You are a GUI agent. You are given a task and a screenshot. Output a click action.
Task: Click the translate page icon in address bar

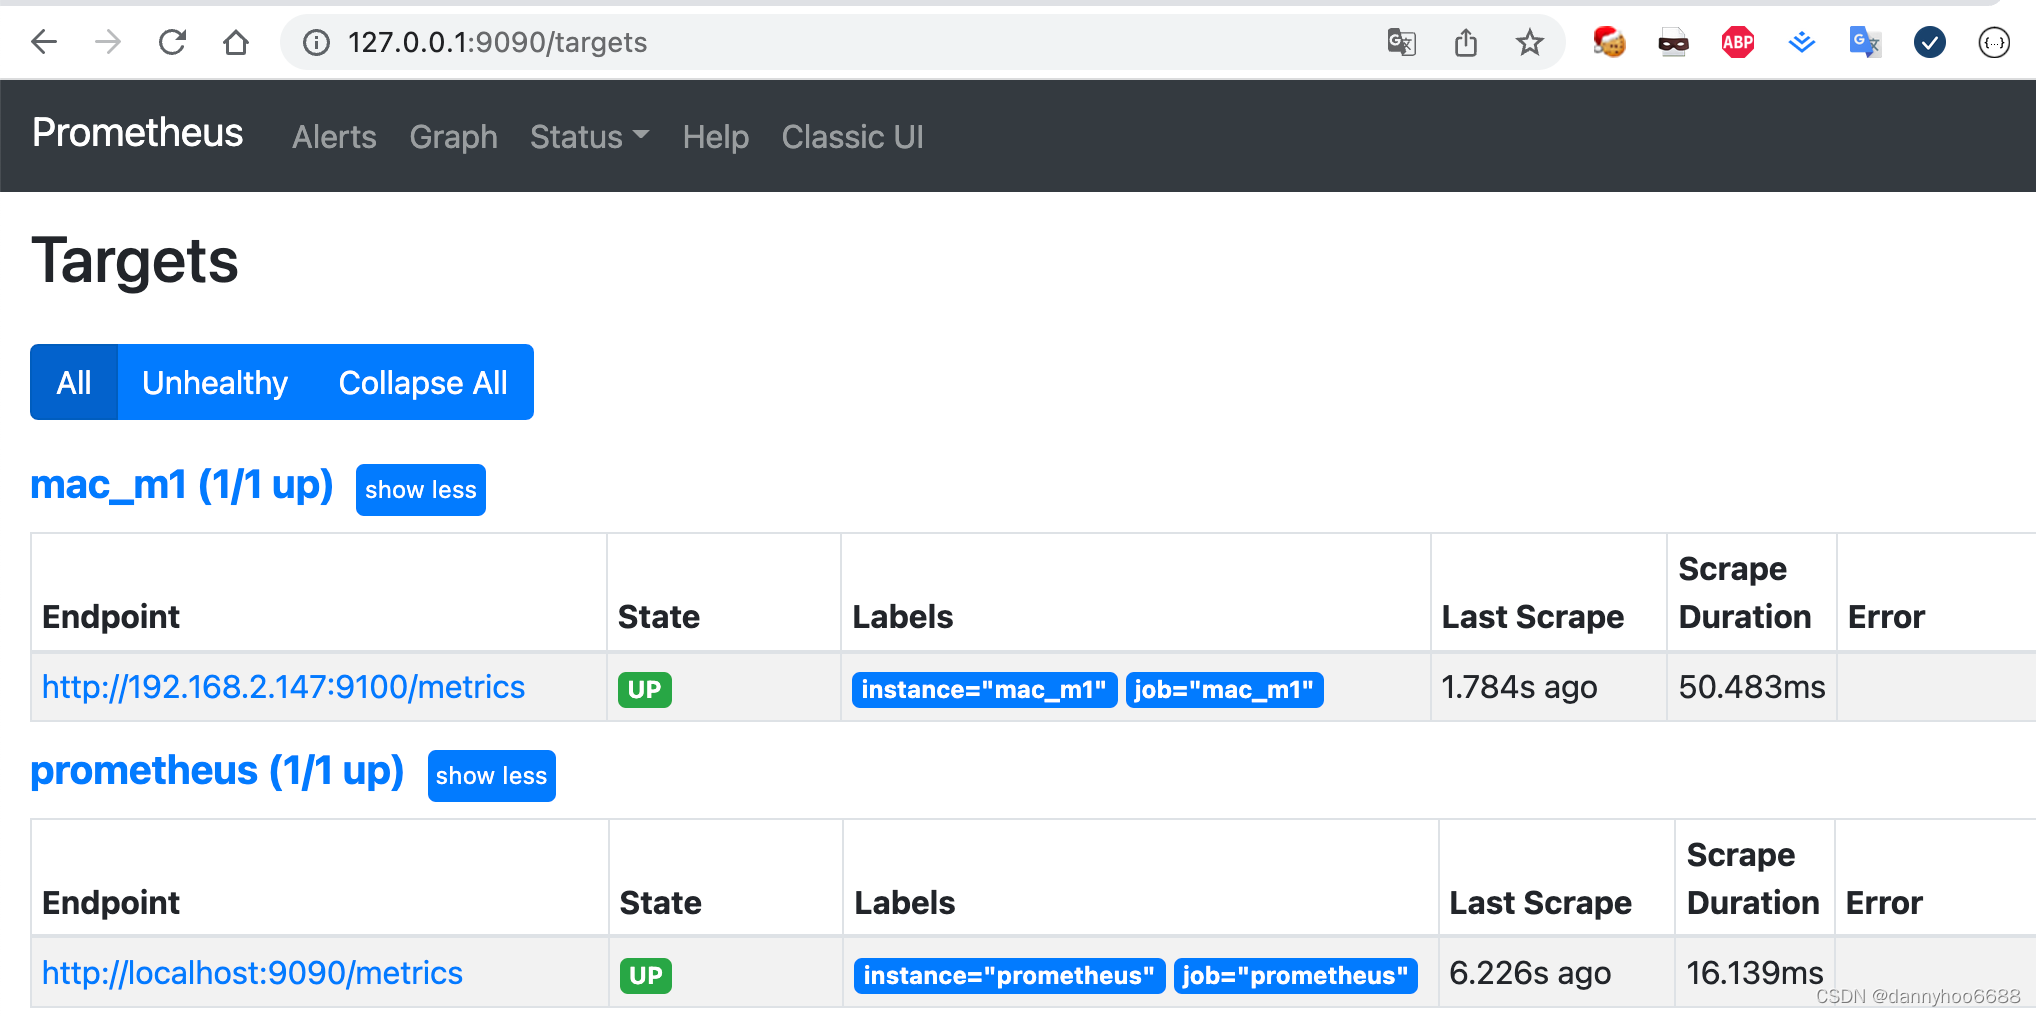1401,42
